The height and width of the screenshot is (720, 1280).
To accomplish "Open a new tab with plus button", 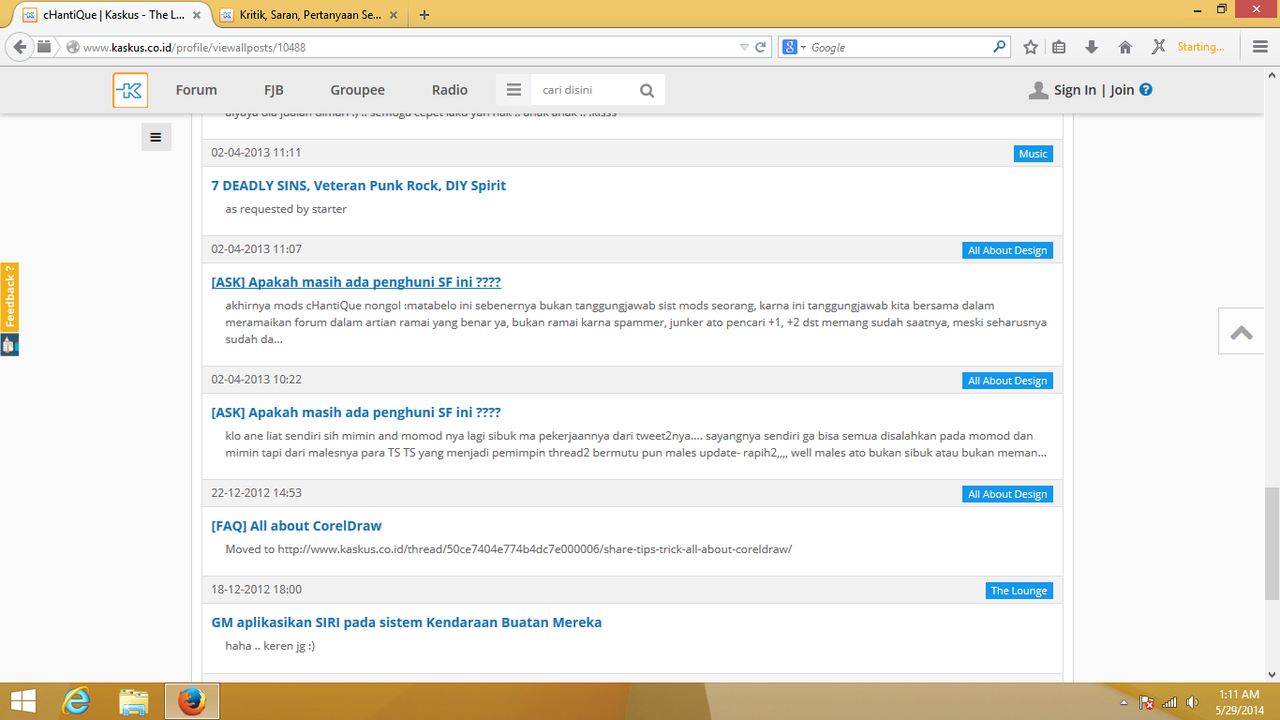I will click(425, 15).
